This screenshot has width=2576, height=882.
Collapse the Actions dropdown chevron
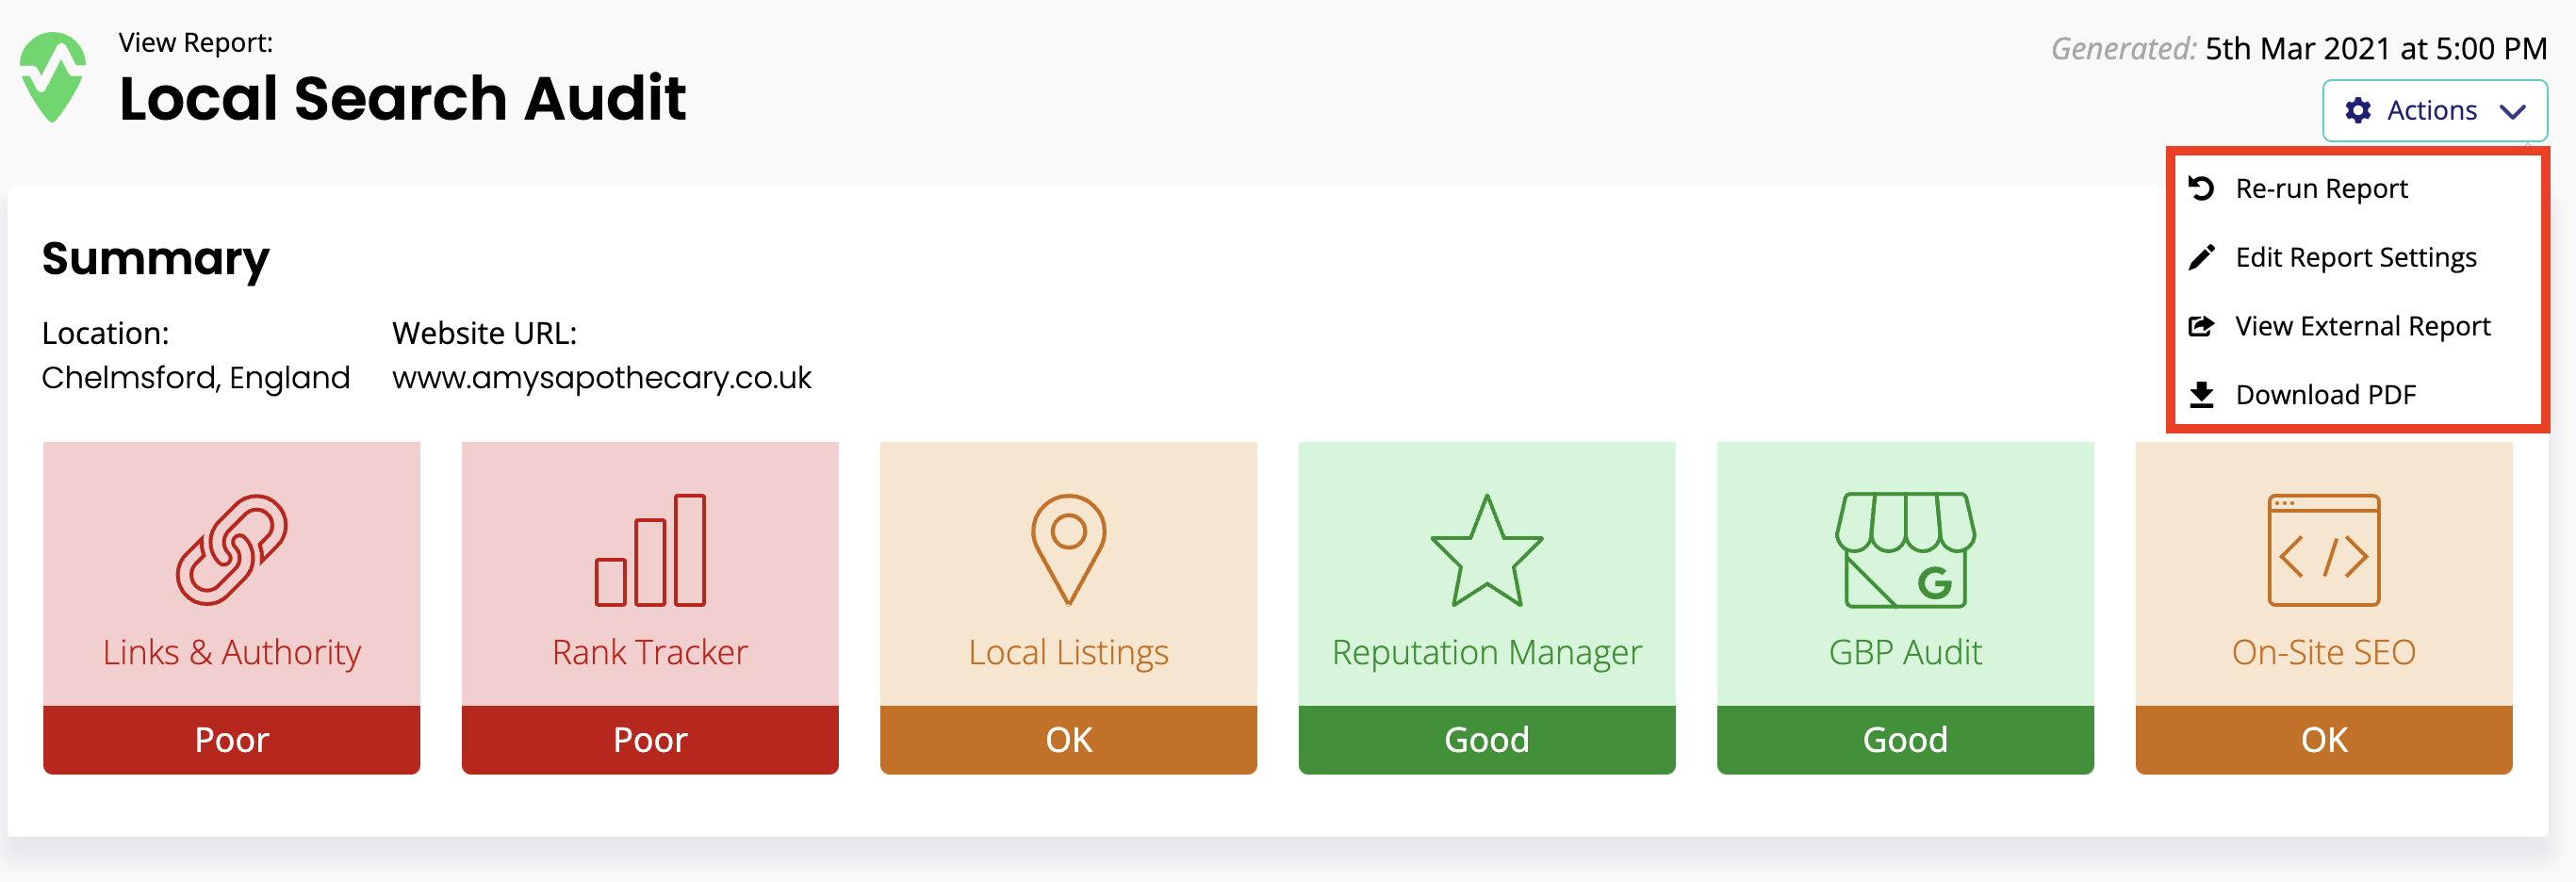(2513, 111)
